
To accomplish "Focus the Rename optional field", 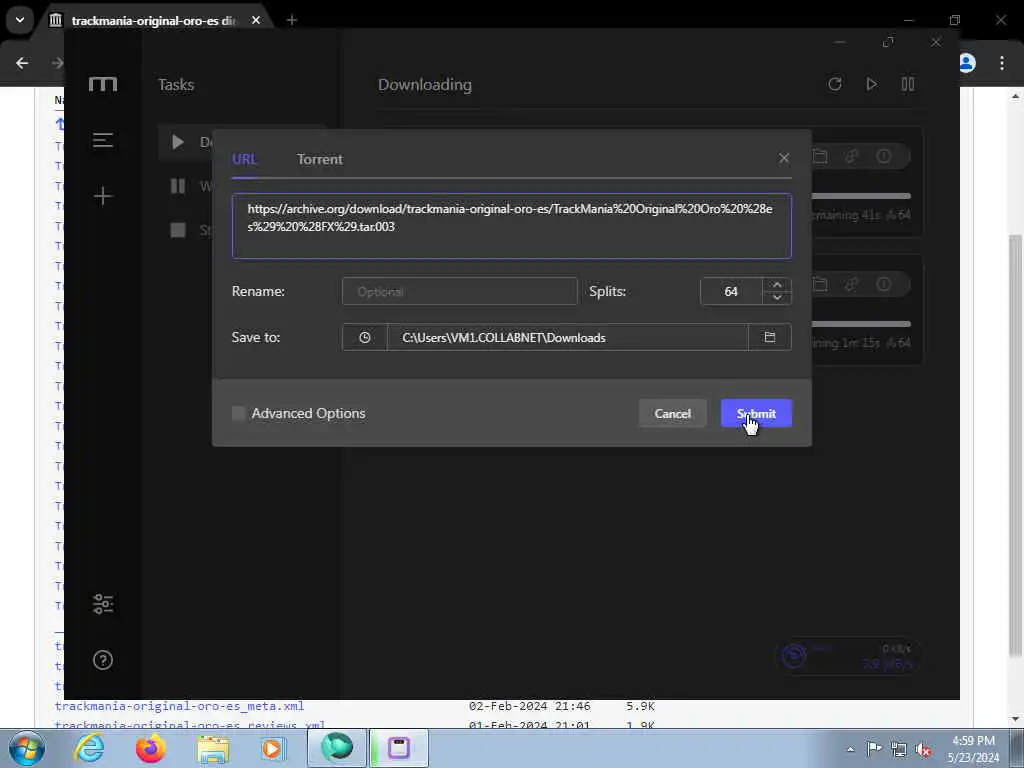I will pos(460,291).
